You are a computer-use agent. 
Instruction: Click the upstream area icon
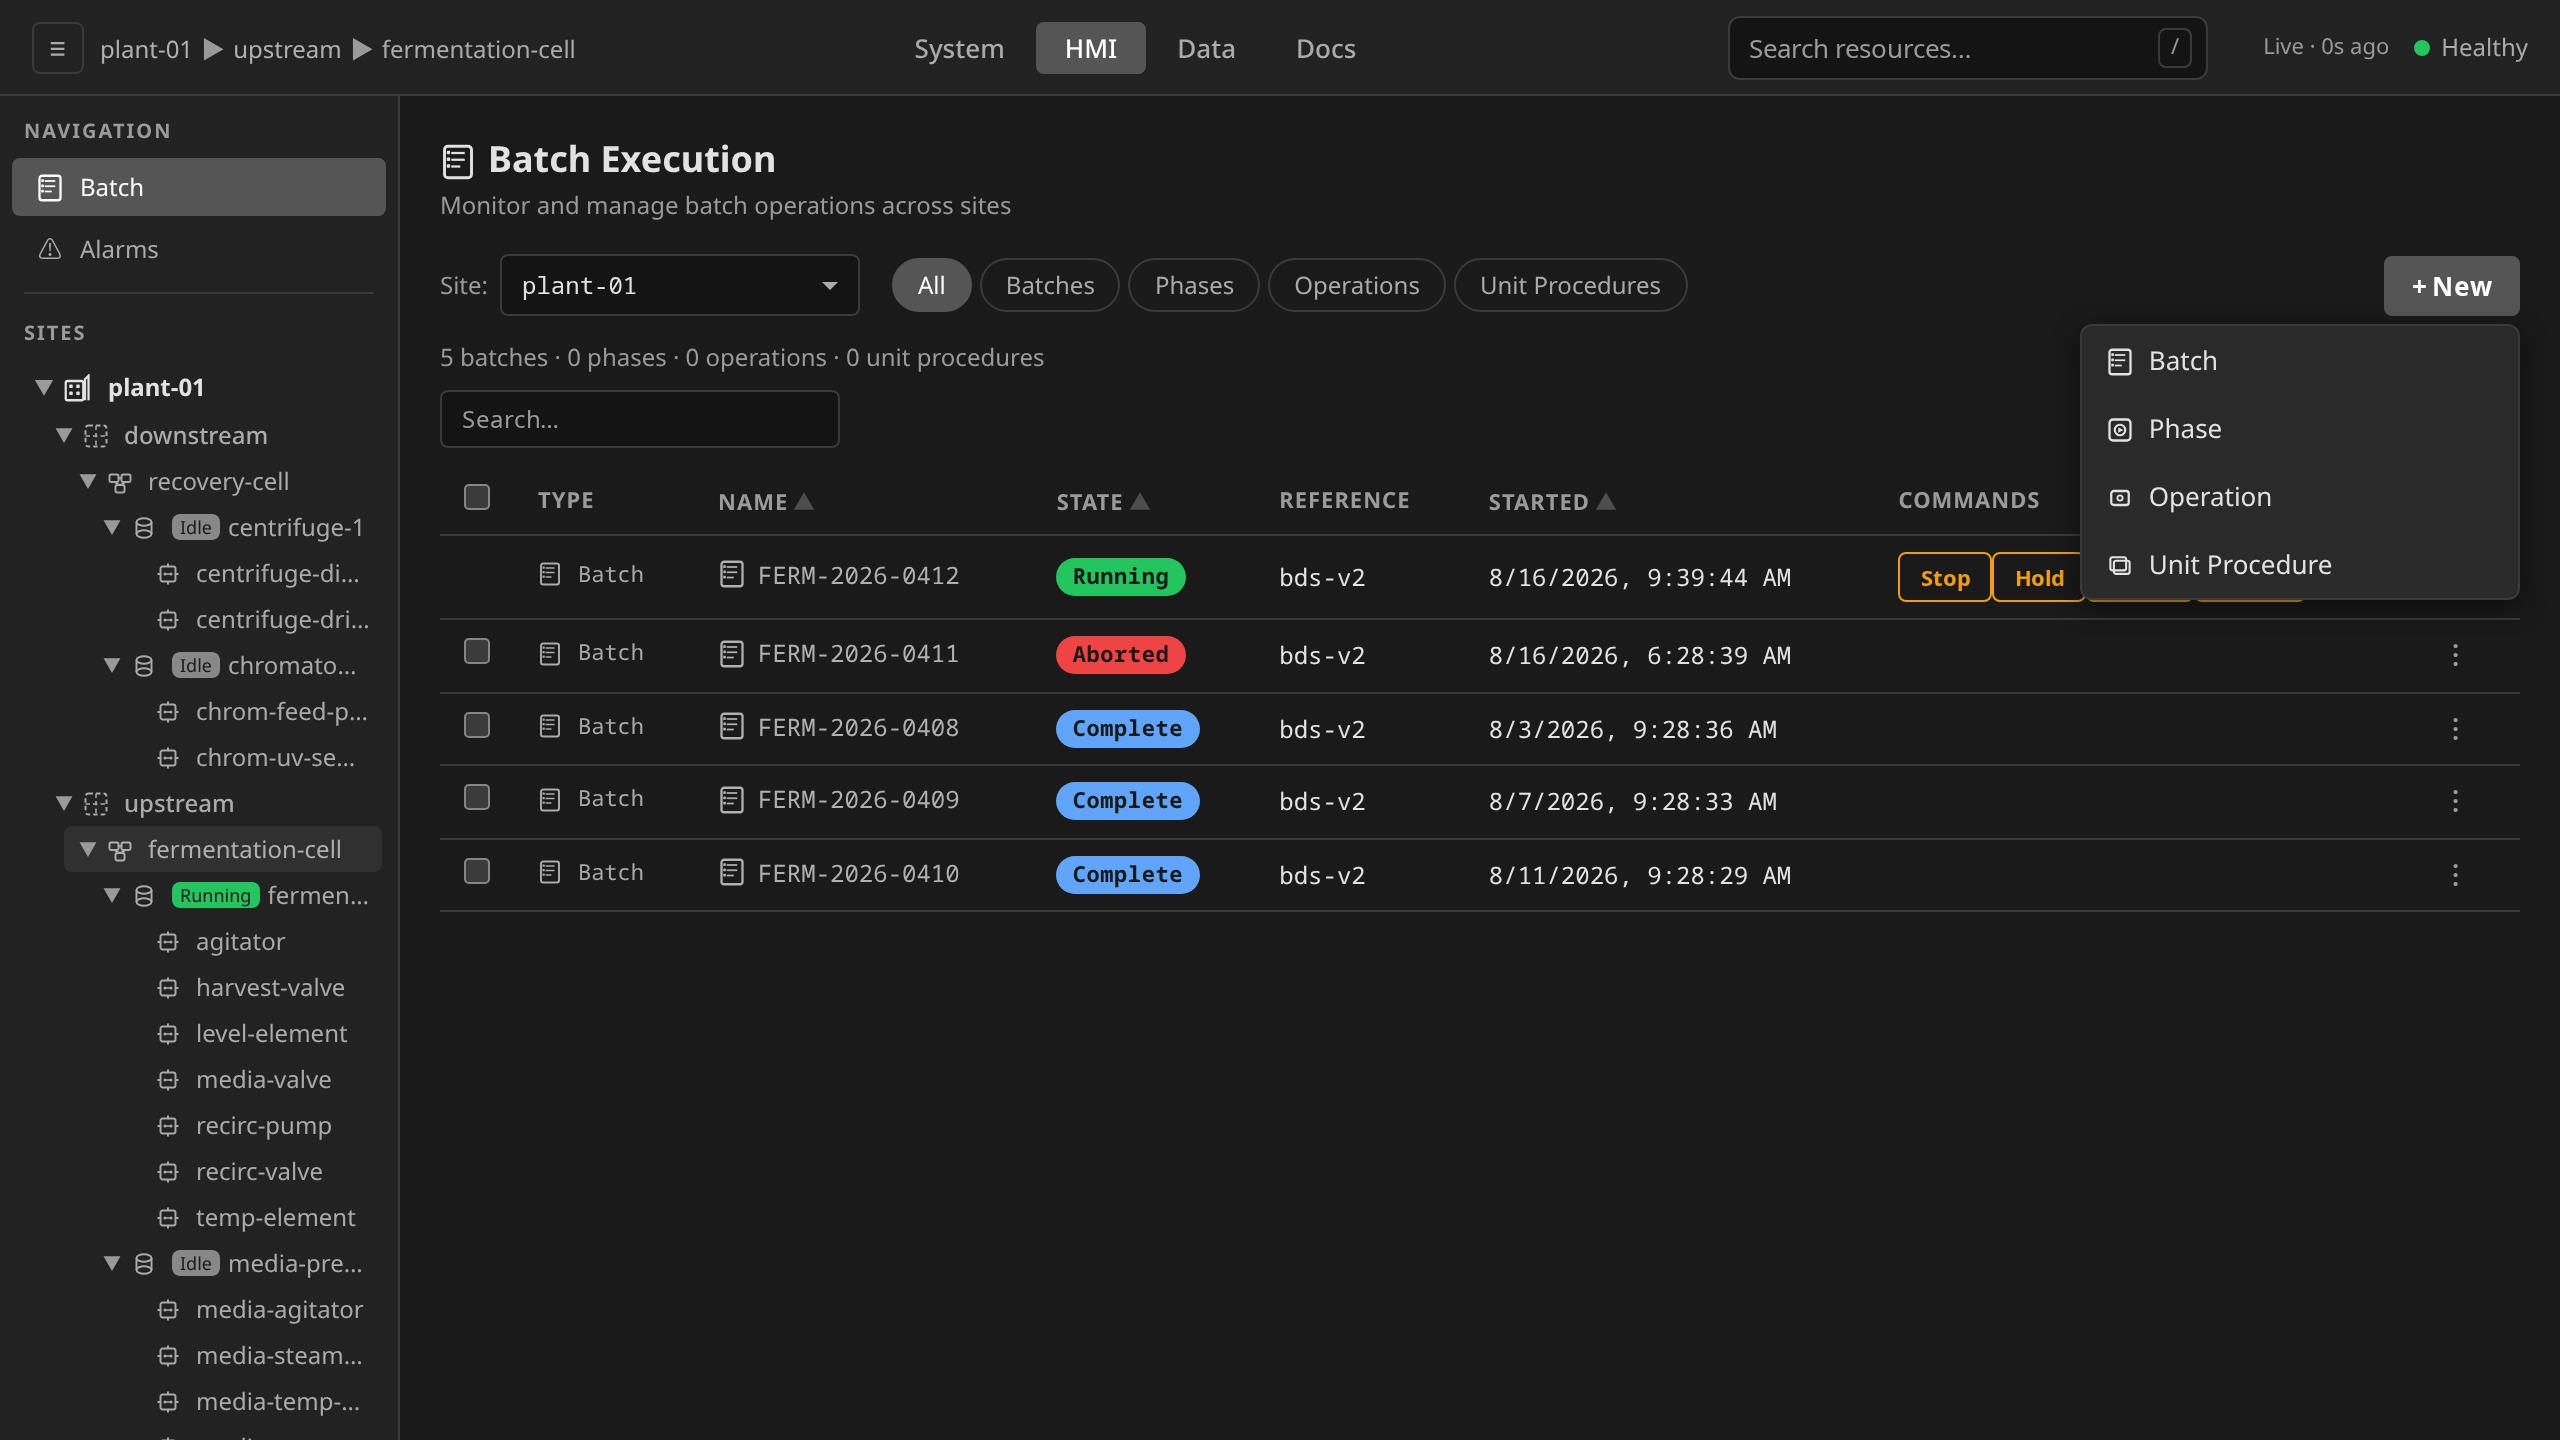coord(96,804)
